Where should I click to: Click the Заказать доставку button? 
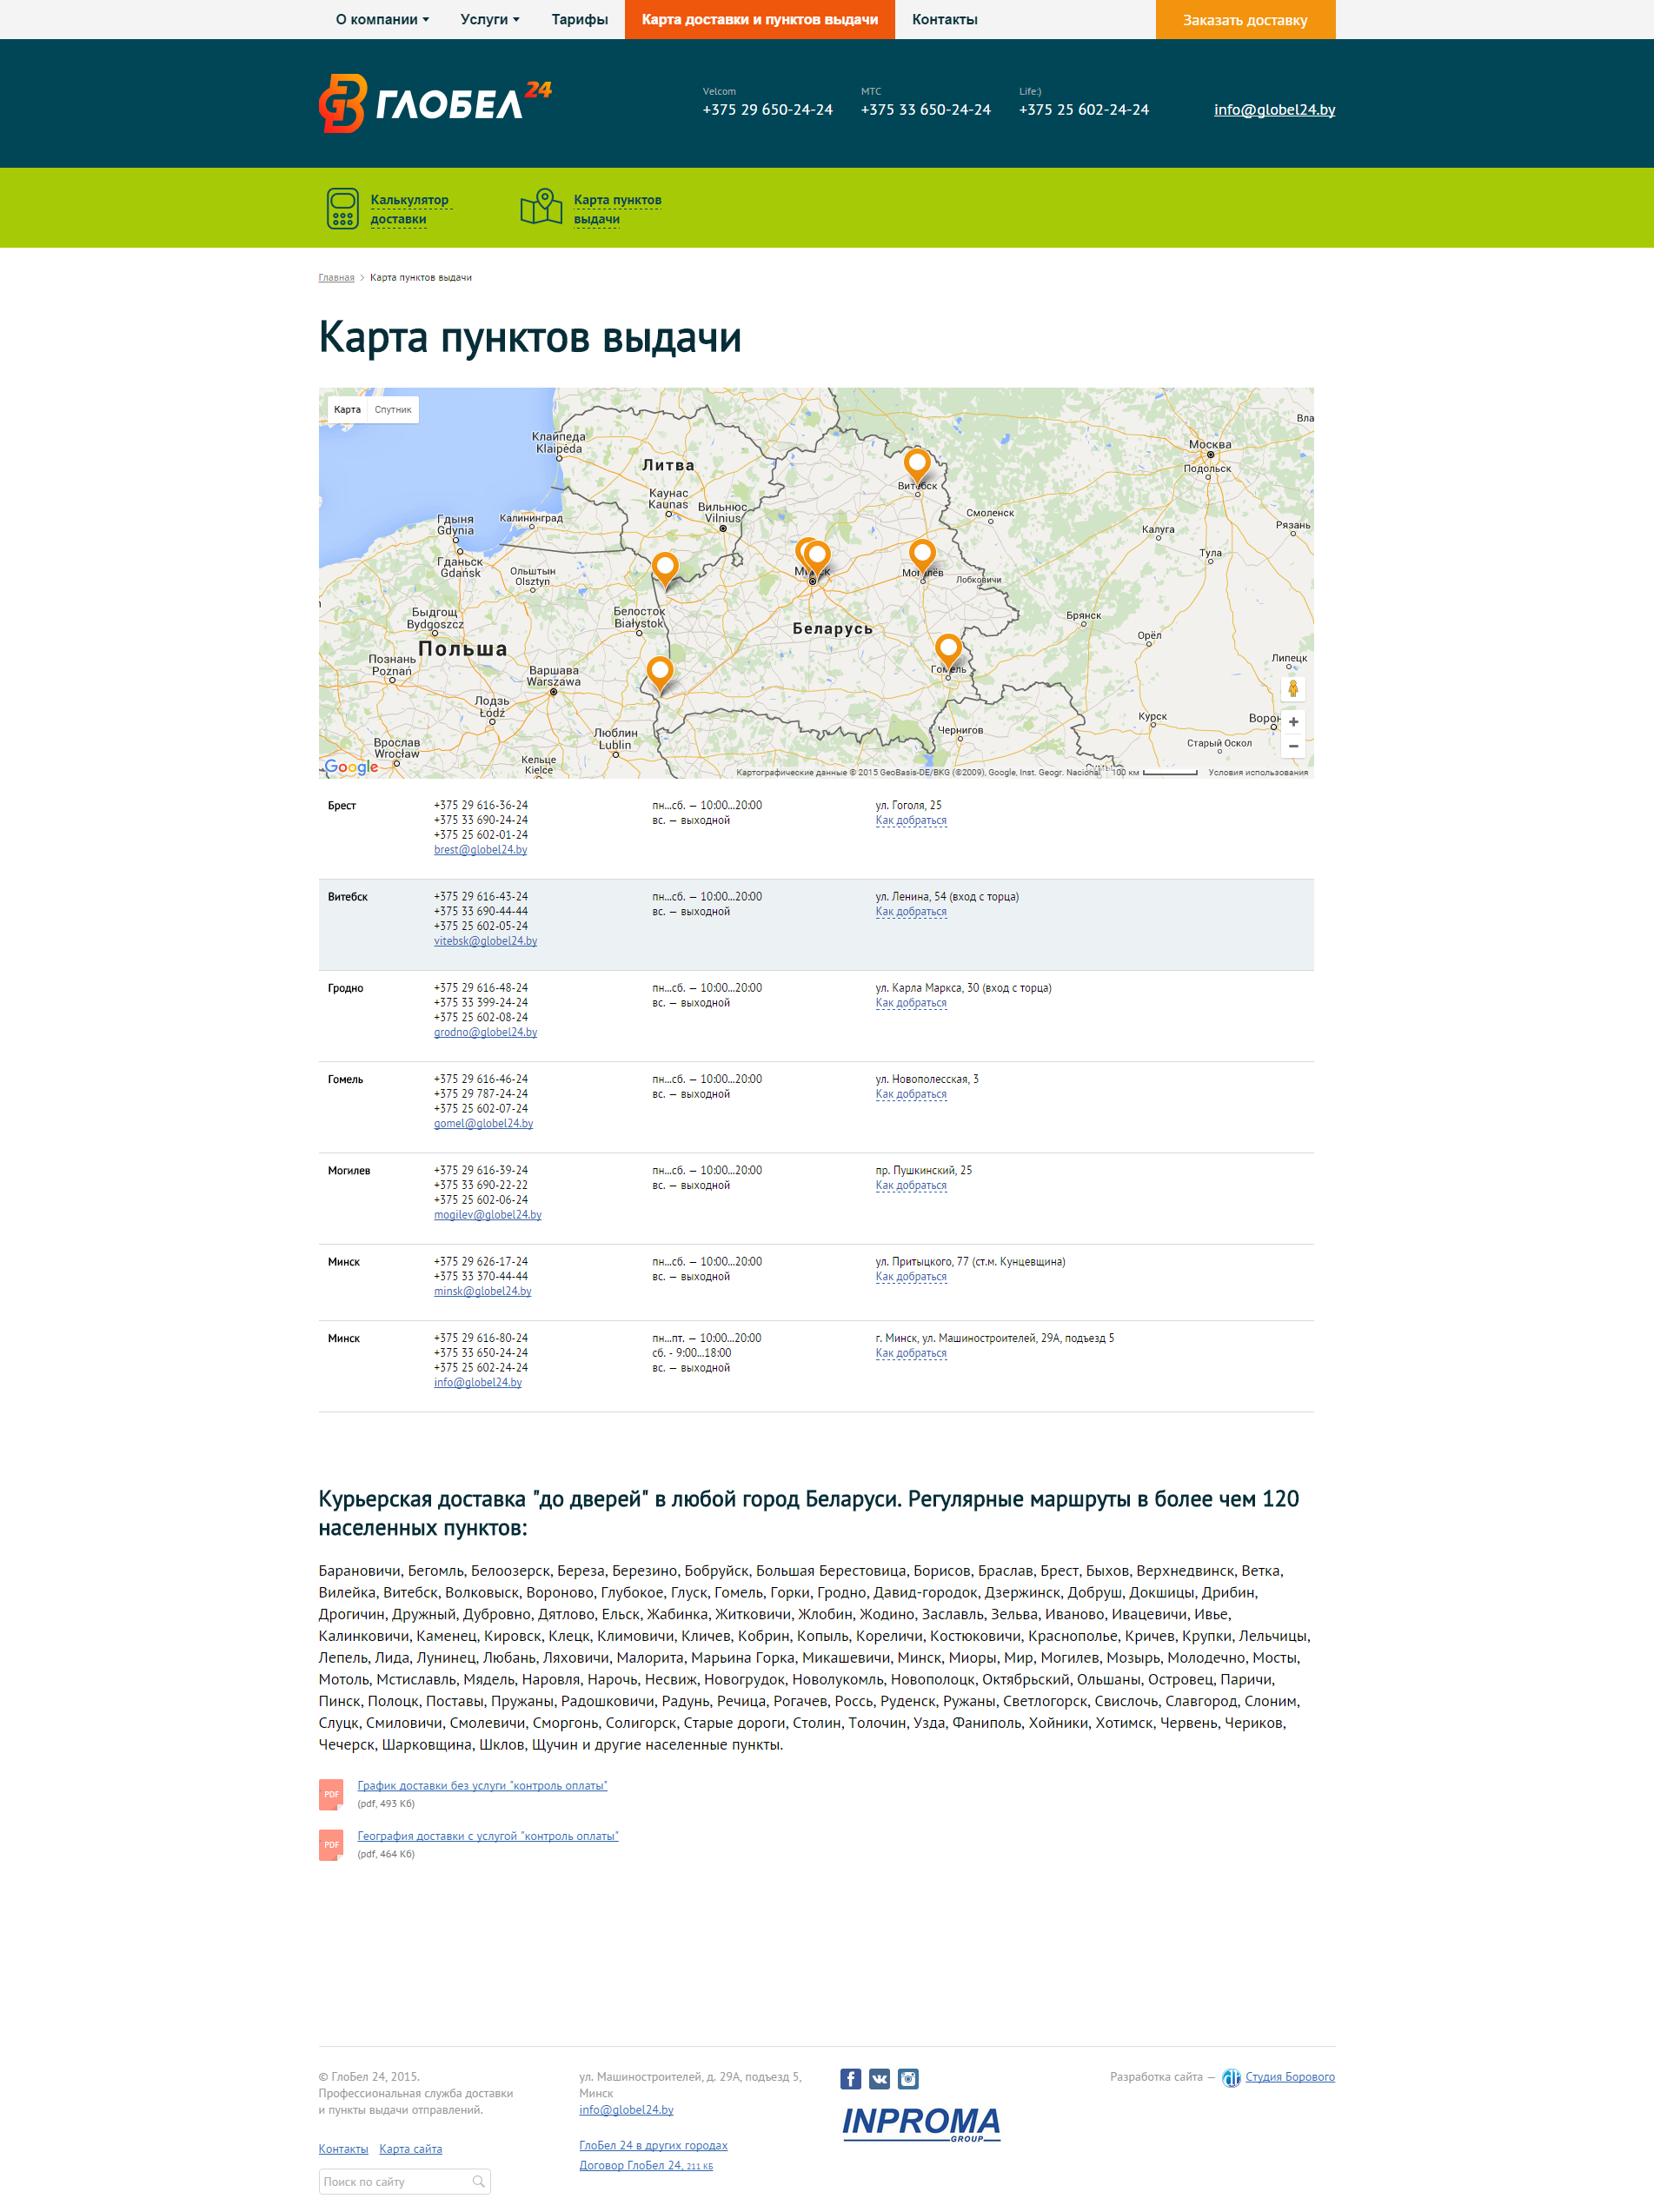point(1245,20)
